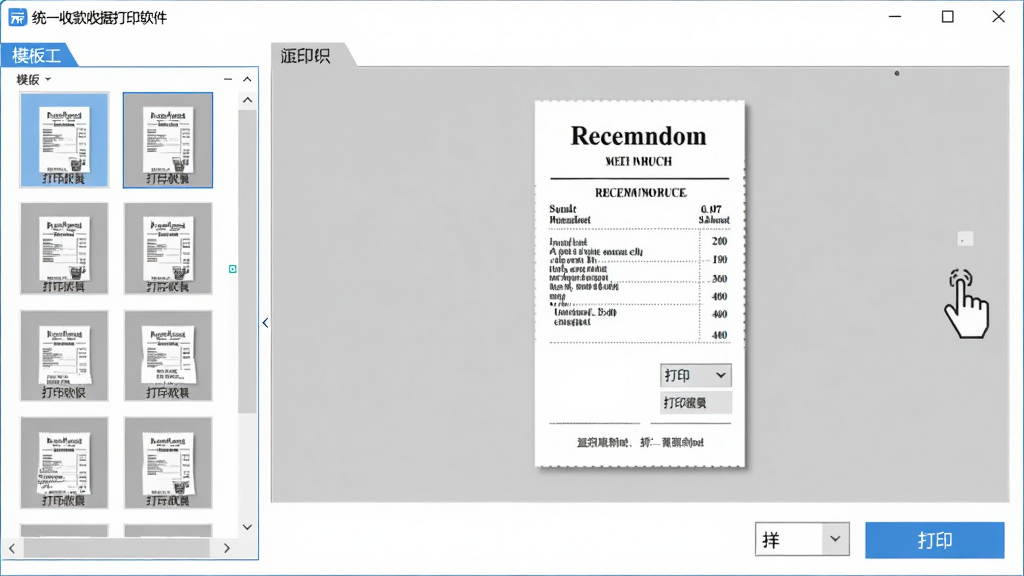Image resolution: width=1024 pixels, height=576 pixels.
Task: Maximize the application window
Action: point(948,16)
